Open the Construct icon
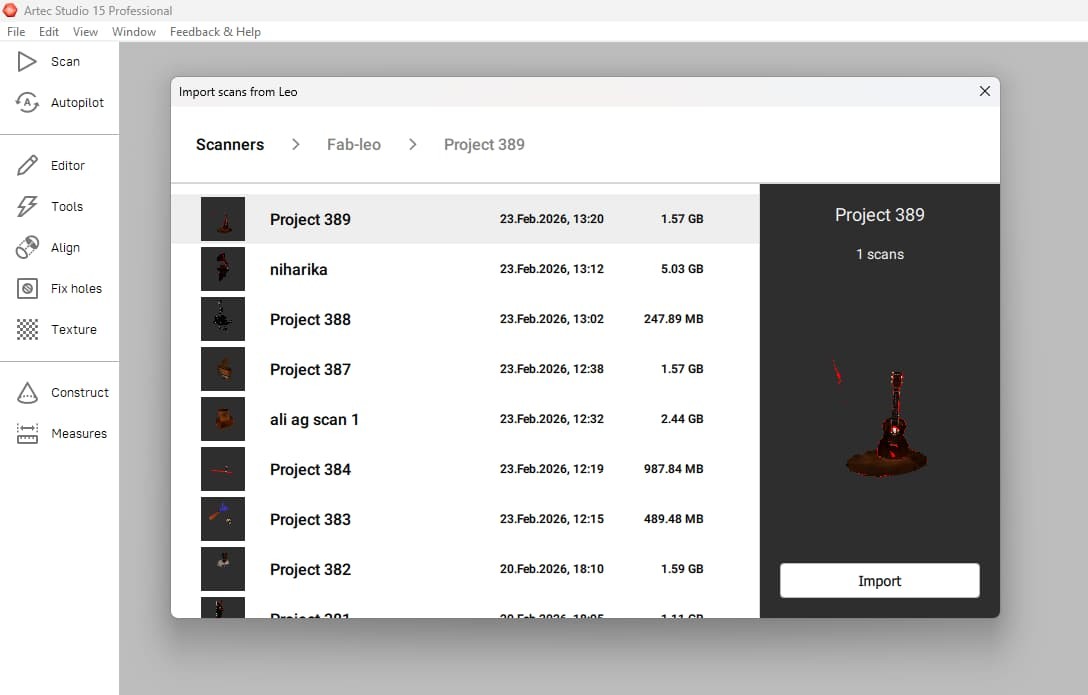 click(x=26, y=393)
